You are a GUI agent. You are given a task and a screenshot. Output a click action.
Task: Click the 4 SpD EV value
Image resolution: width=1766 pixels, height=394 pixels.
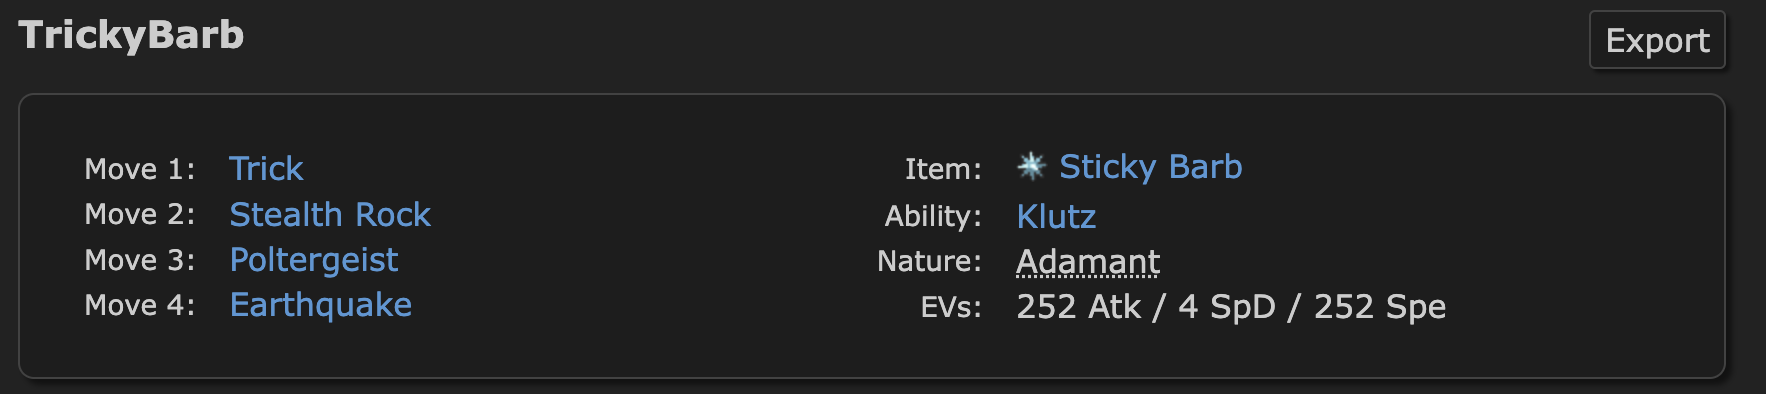(x=1227, y=307)
